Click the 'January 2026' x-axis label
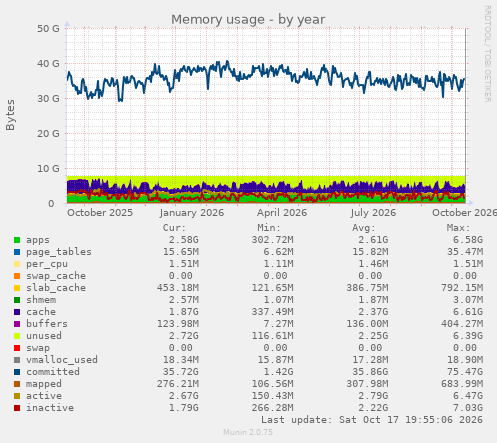 (x=192, y=213)
